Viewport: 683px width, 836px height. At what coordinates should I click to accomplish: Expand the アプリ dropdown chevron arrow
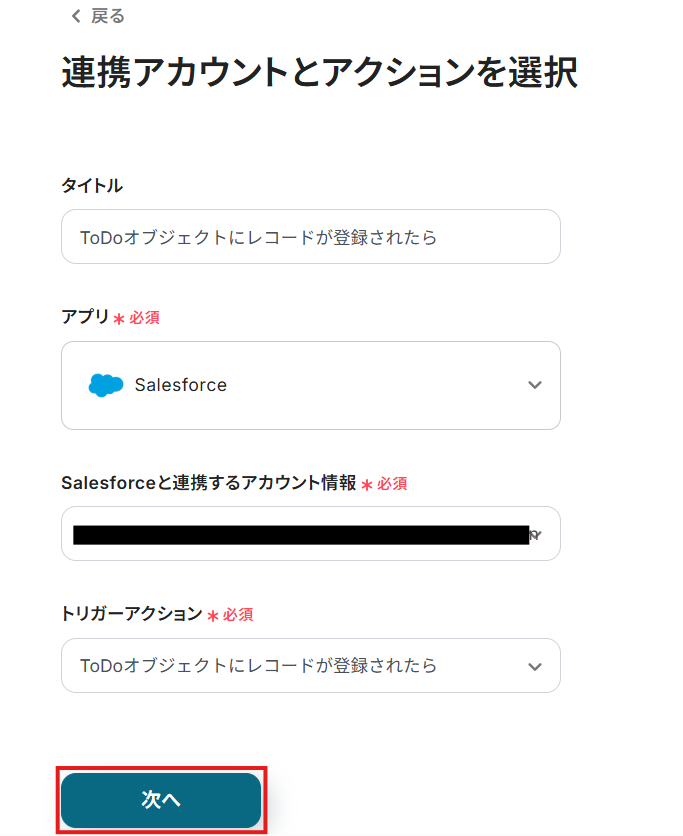[535, 385]
